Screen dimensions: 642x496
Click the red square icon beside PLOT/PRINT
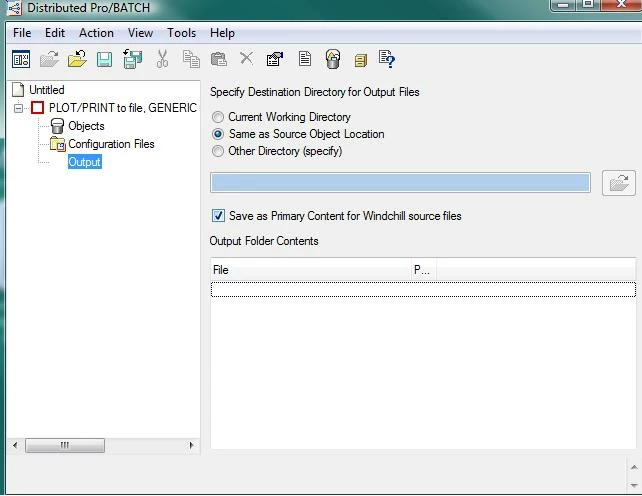(x=37, y=108)
